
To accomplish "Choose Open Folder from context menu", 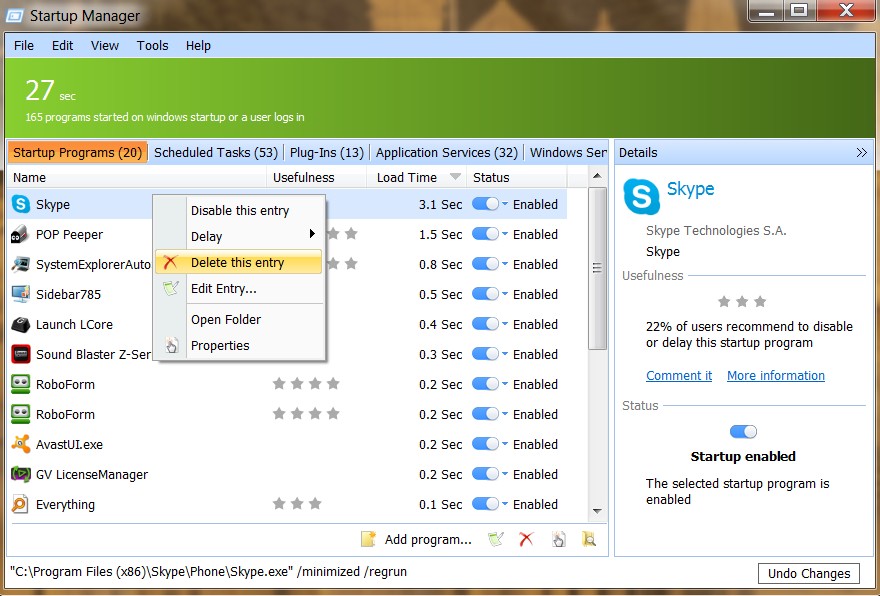I will pos(240,319).
